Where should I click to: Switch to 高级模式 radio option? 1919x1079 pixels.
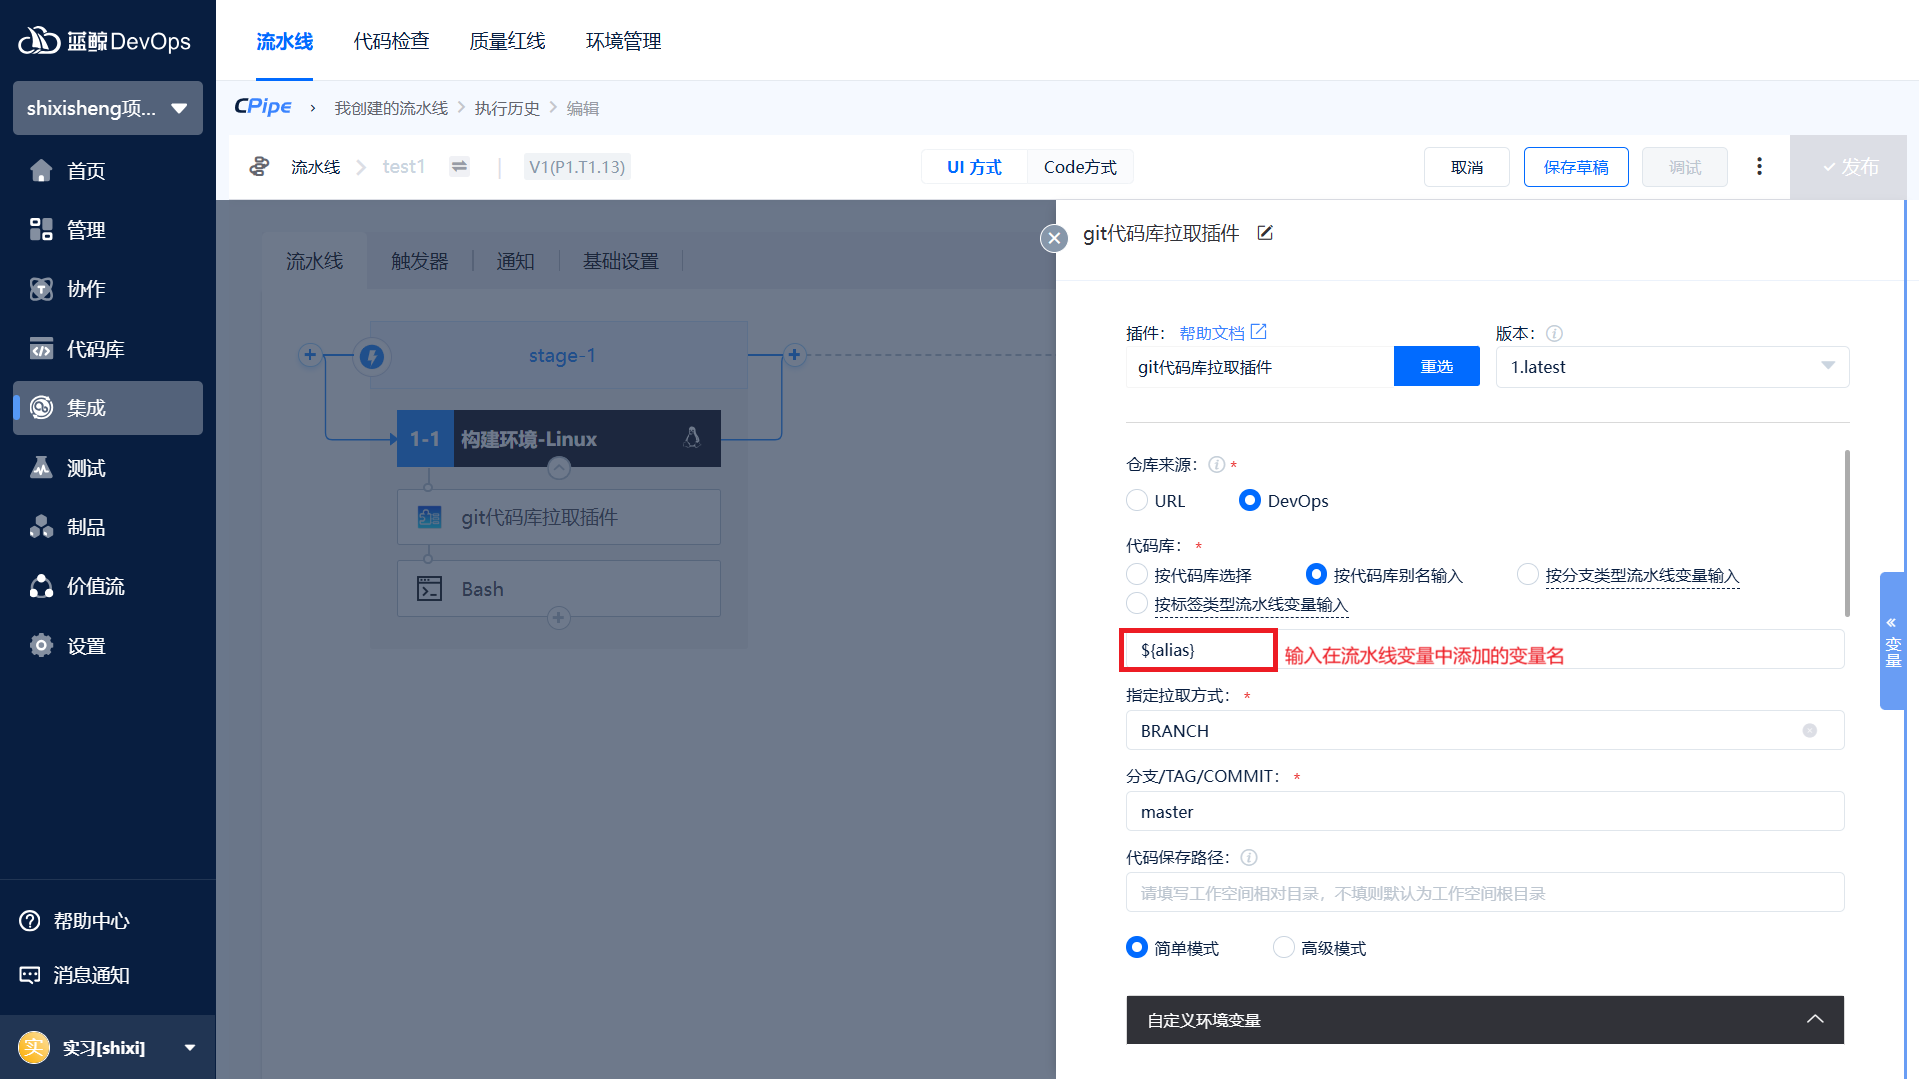coord(1283,948)
